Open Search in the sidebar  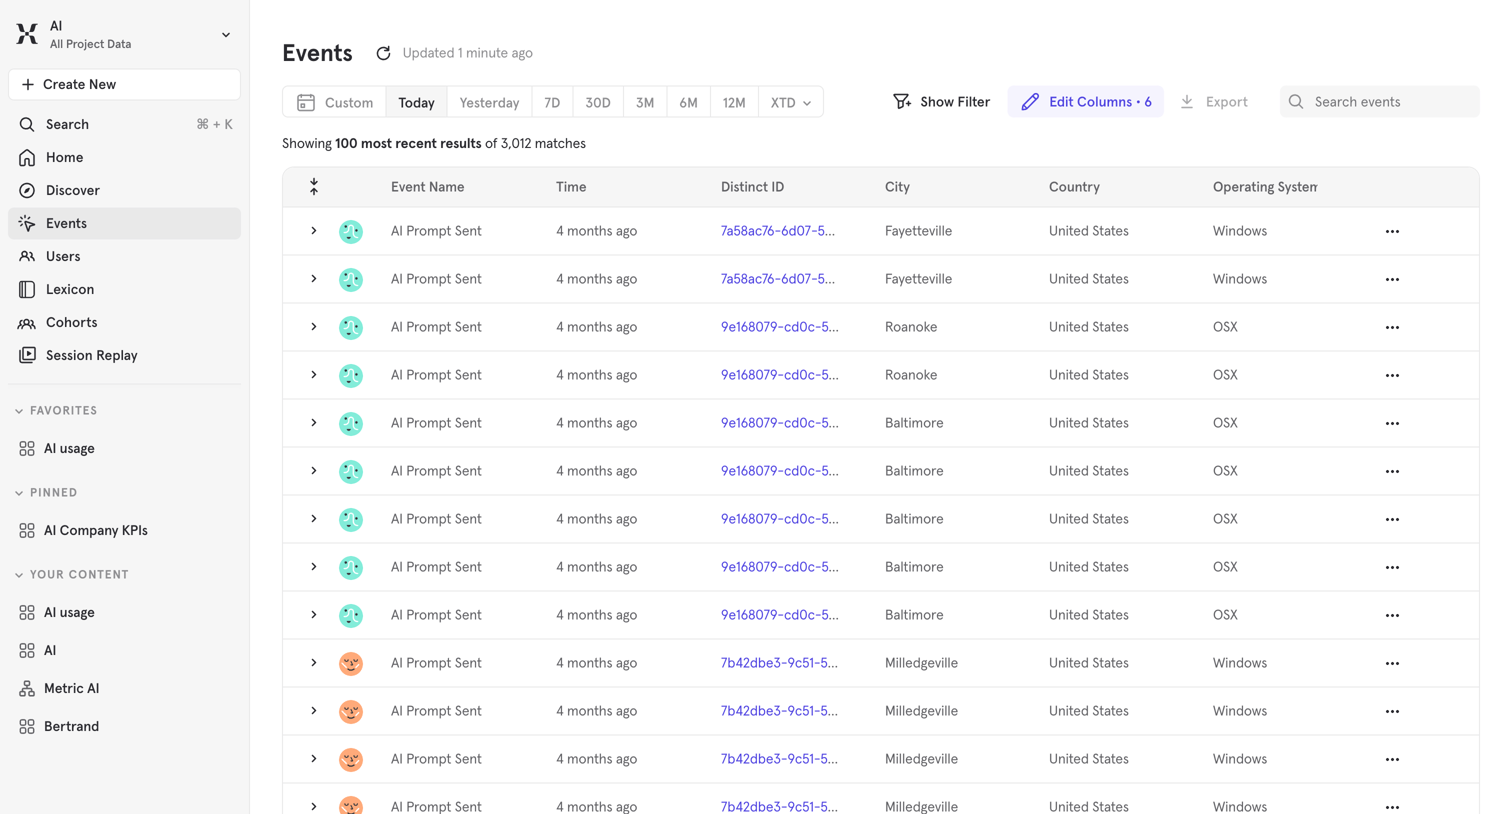(x=124, y=124)
